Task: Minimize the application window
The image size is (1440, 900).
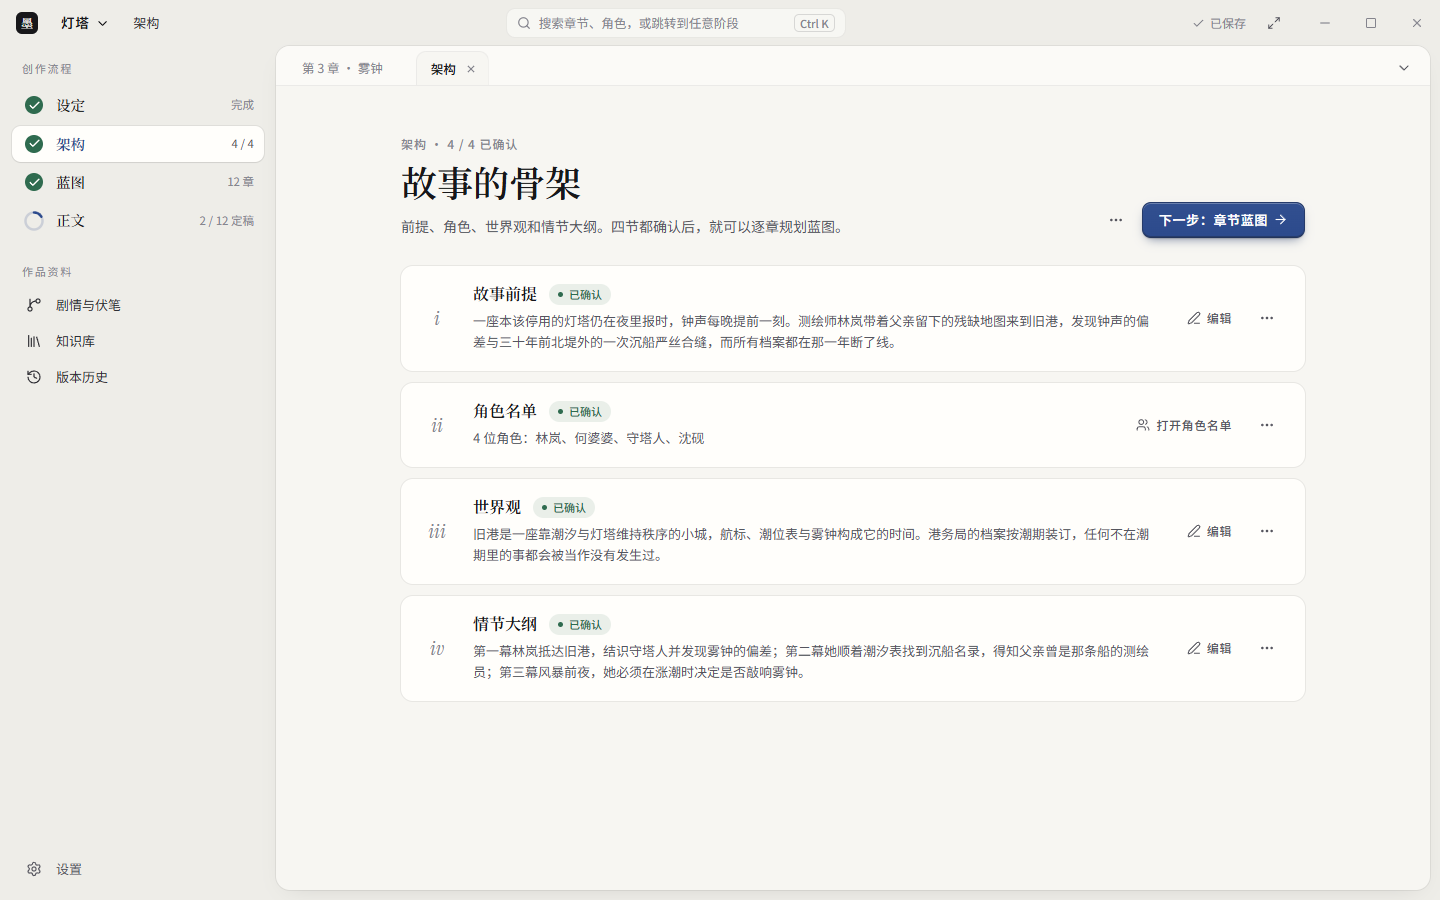Action: click(1325, 23)
